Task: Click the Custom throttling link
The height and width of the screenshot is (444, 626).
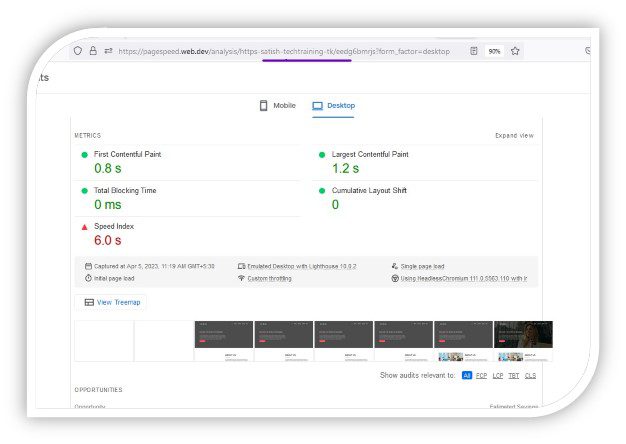Action: 269,278
